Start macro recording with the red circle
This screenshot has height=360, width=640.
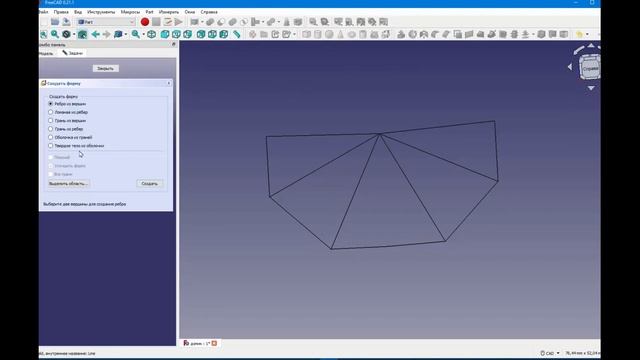(x=144, y=22)
